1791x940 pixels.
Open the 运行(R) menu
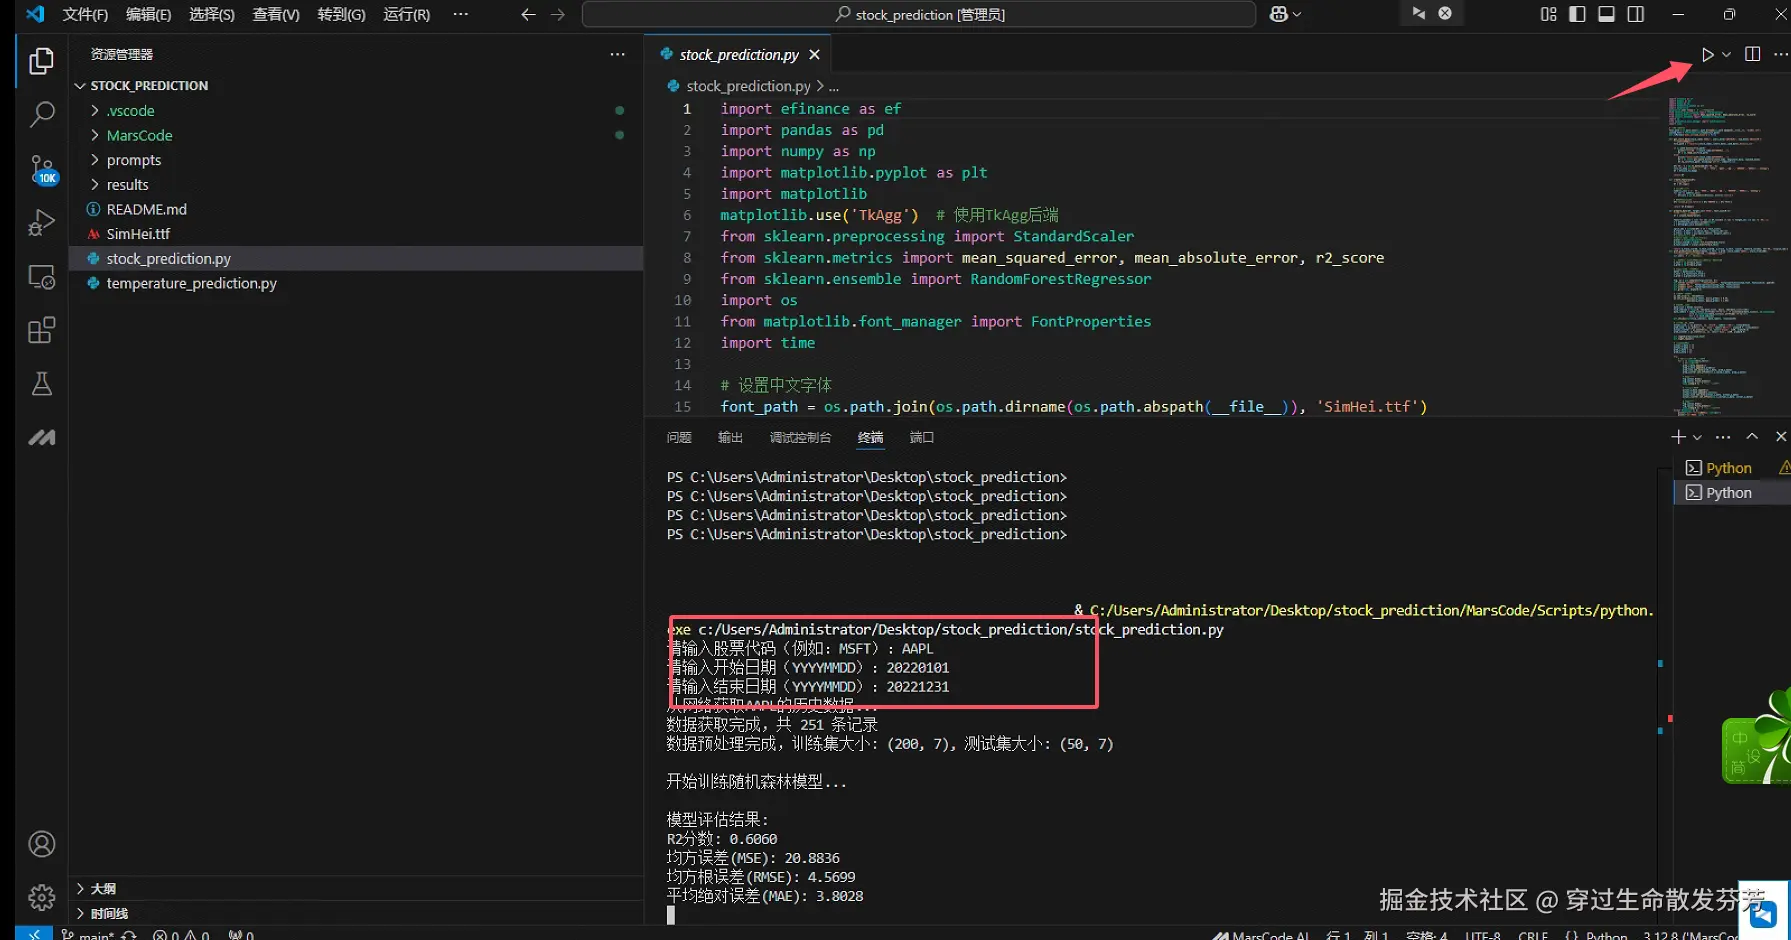coord(406,14)
